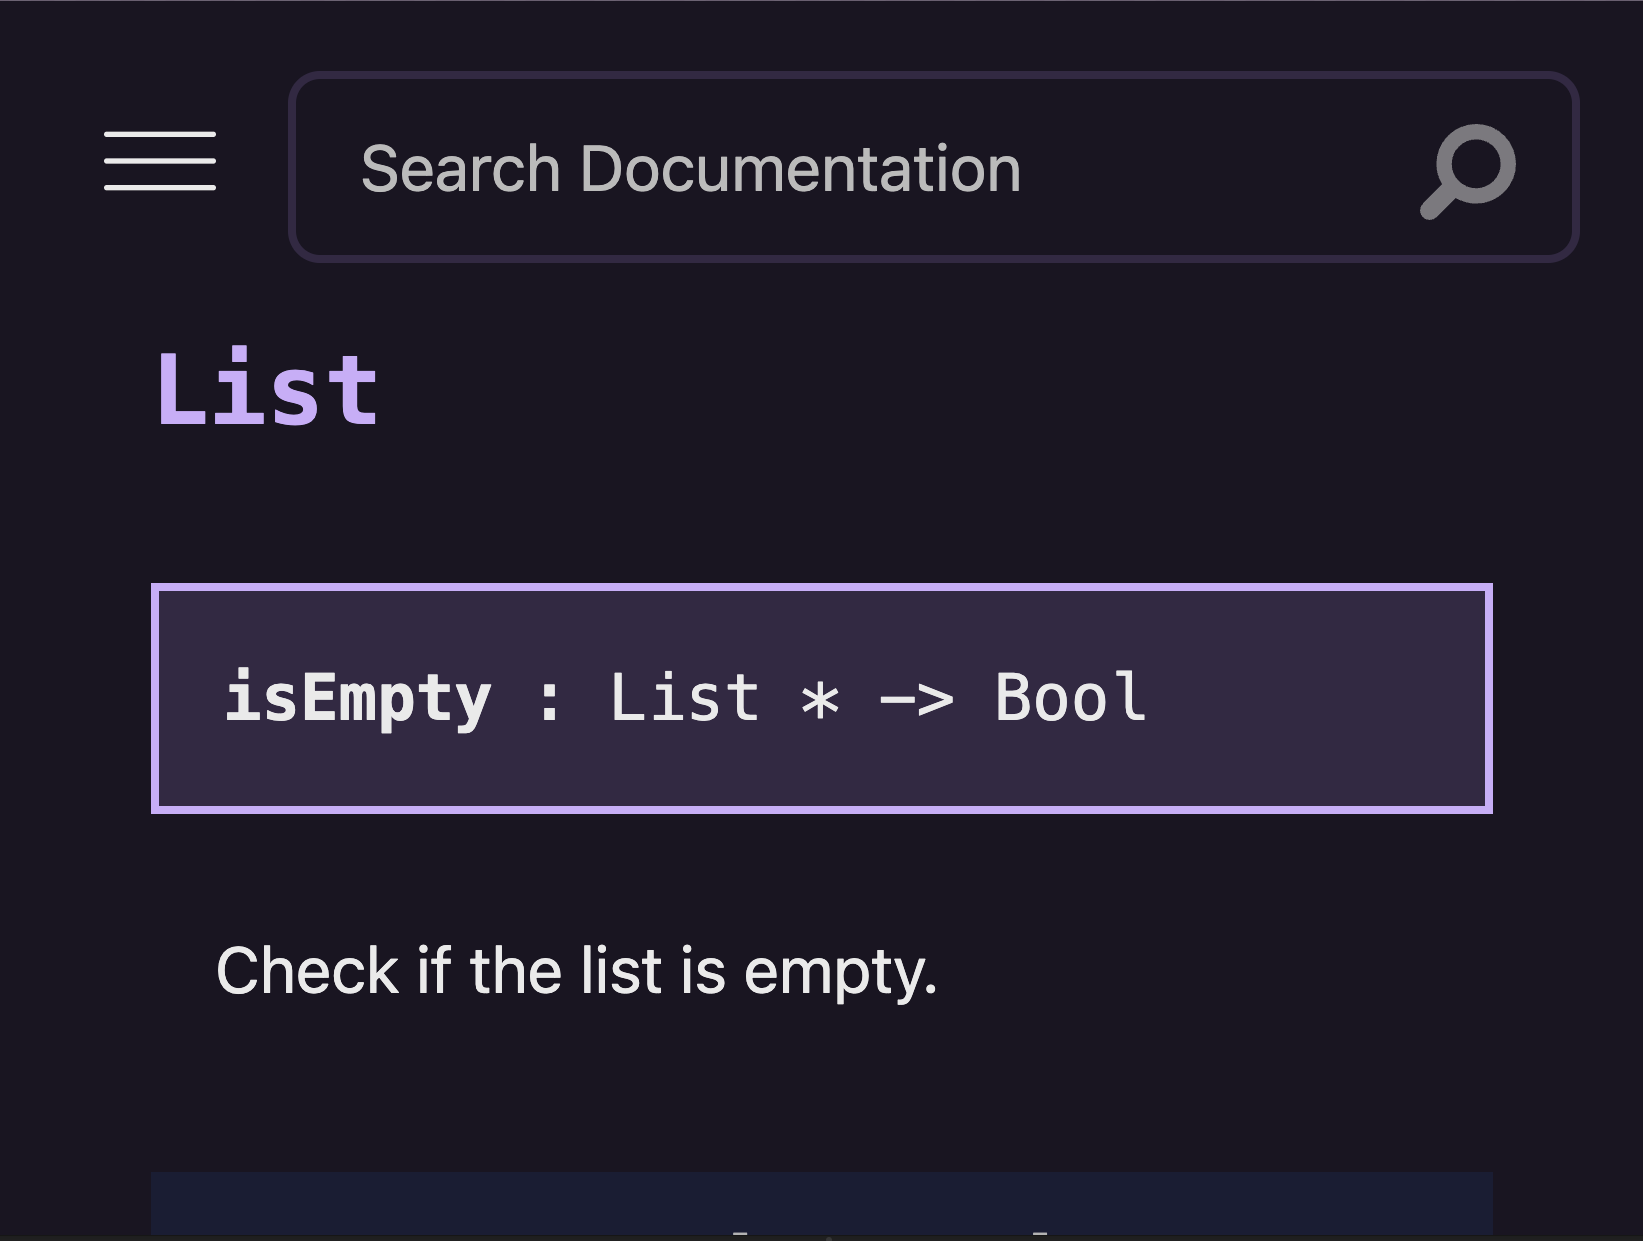Viewport: 1643px width, 1241px height.
Task: Click the word if in description
Action: (x=434, y=971)
